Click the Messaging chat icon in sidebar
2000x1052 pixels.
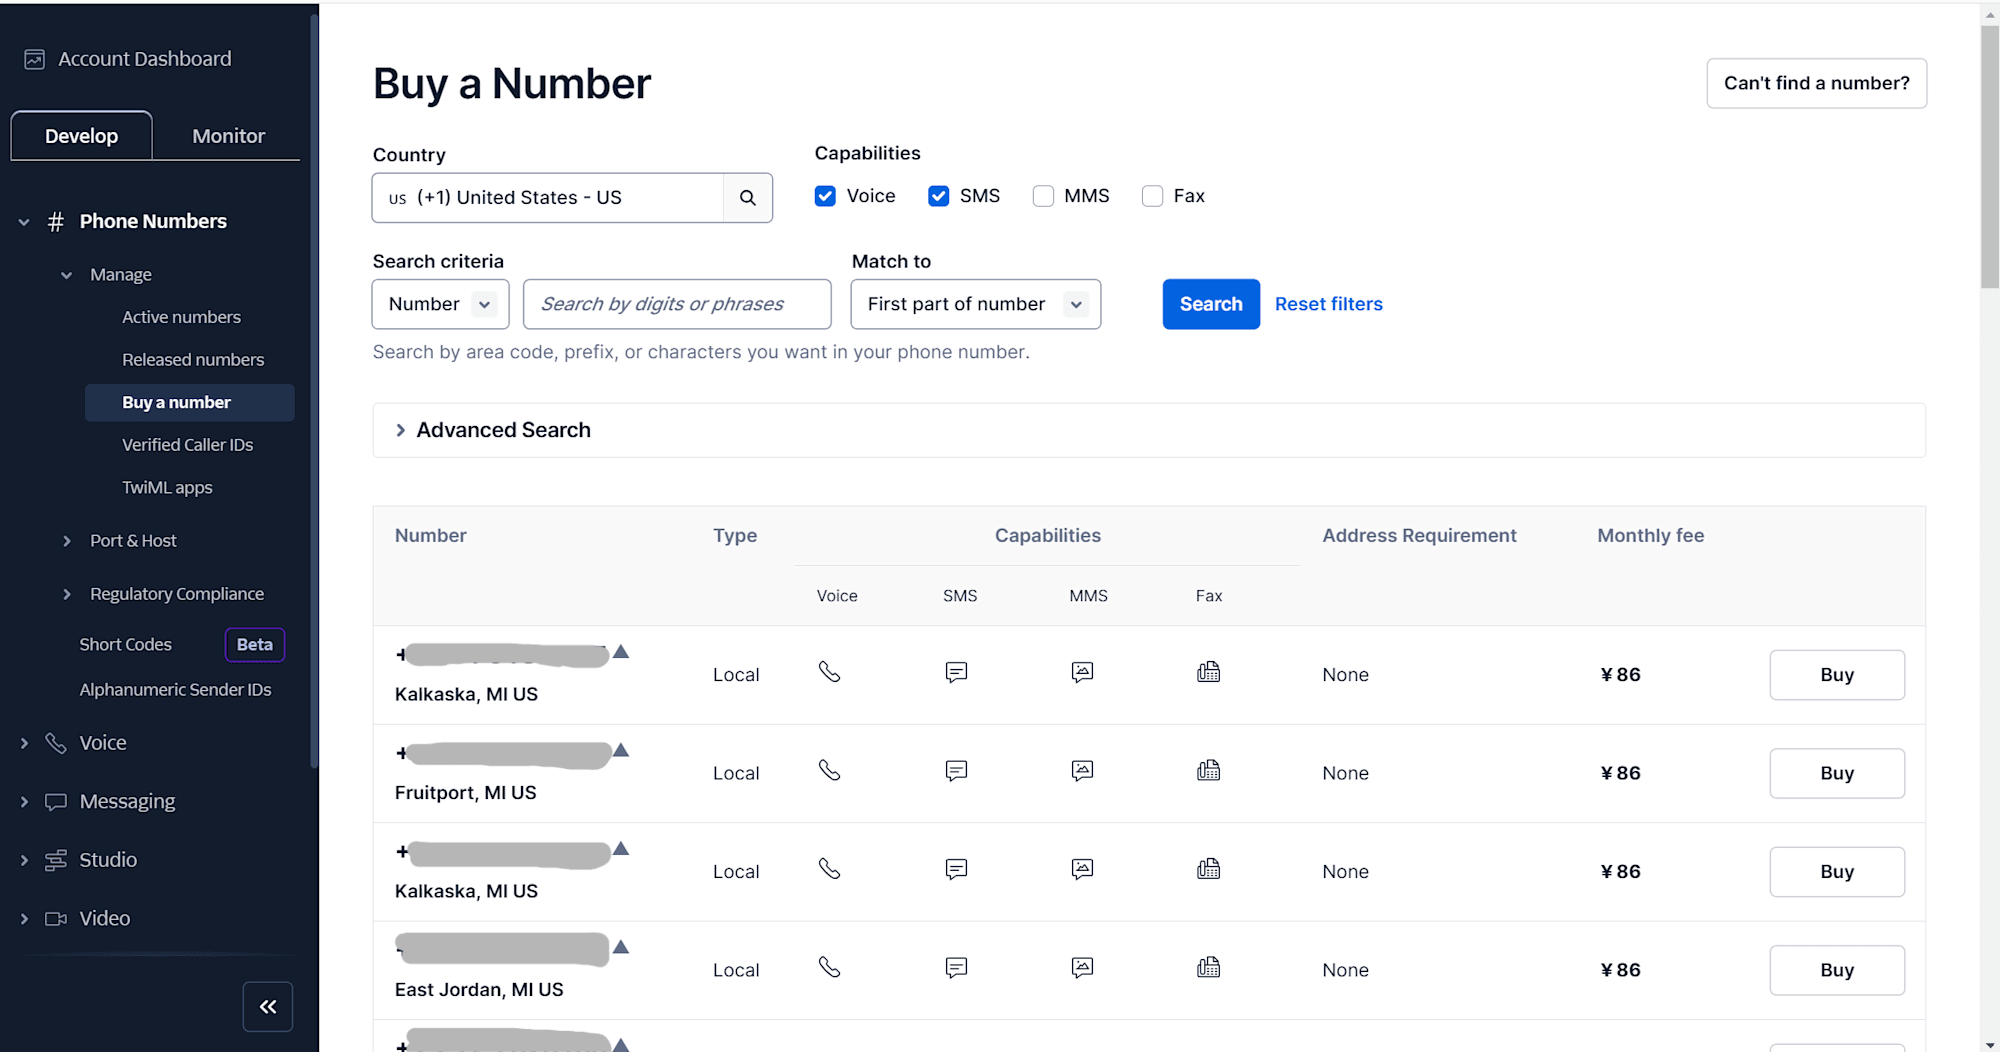click(x=56, y=802)
